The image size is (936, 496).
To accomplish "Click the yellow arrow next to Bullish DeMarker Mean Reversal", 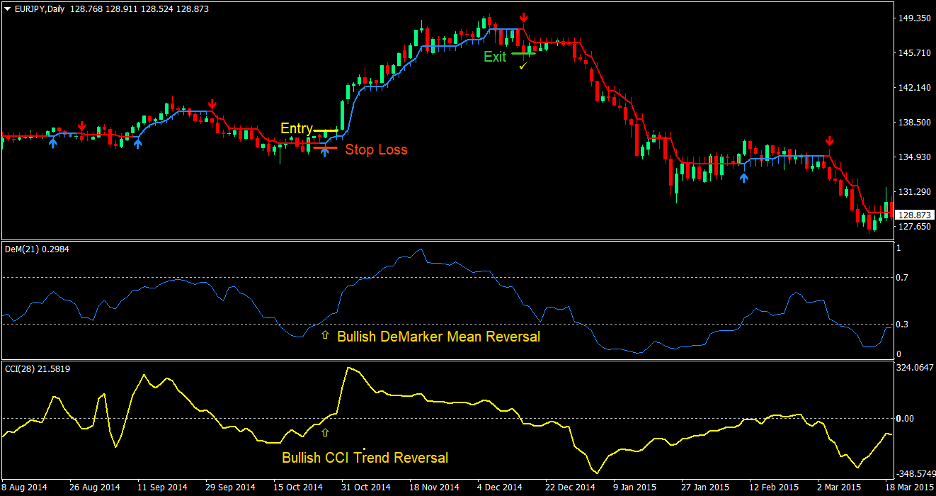I will 324,337.
